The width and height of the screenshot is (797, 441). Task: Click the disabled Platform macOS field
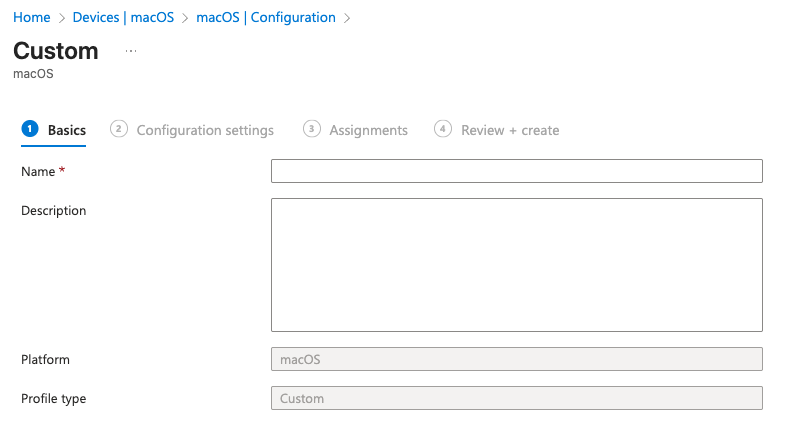(516, 359)
